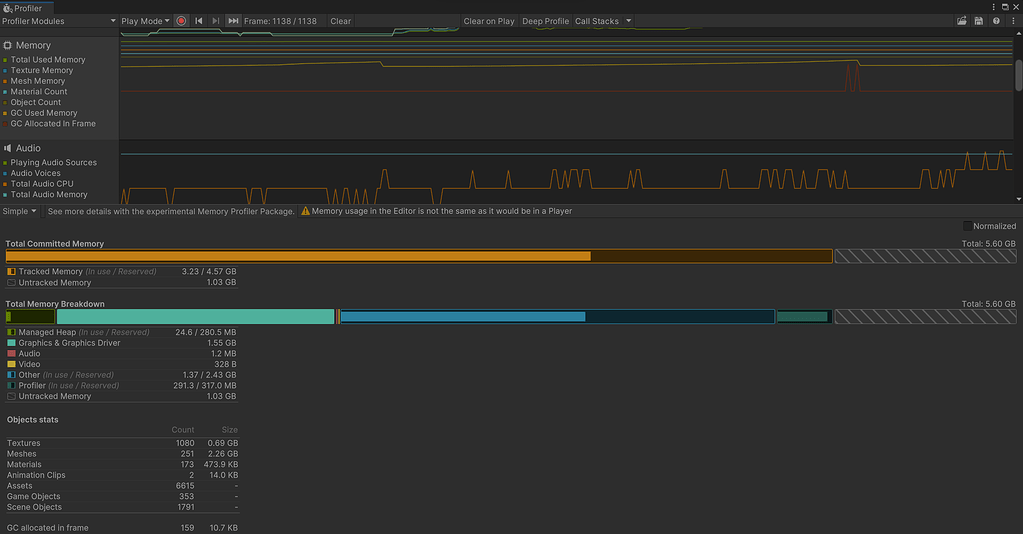The height and width of the screenshot is (534, 1023).
Task: Open the Simple view mode dropdown
Action: (x=20, y=211)
